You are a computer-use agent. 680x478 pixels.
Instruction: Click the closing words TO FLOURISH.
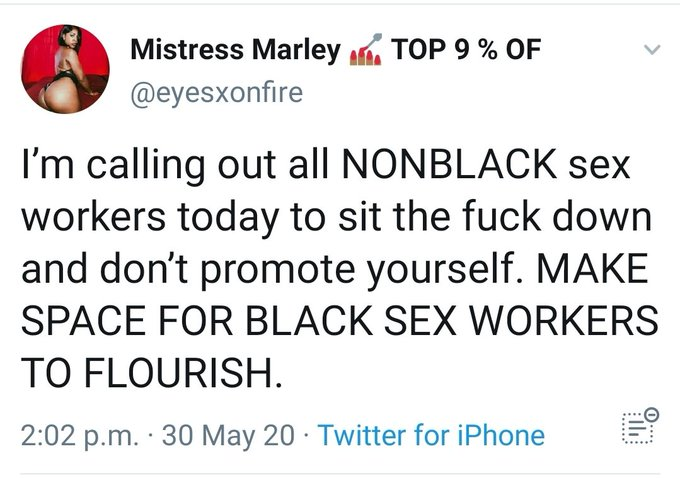pos(152,373)
